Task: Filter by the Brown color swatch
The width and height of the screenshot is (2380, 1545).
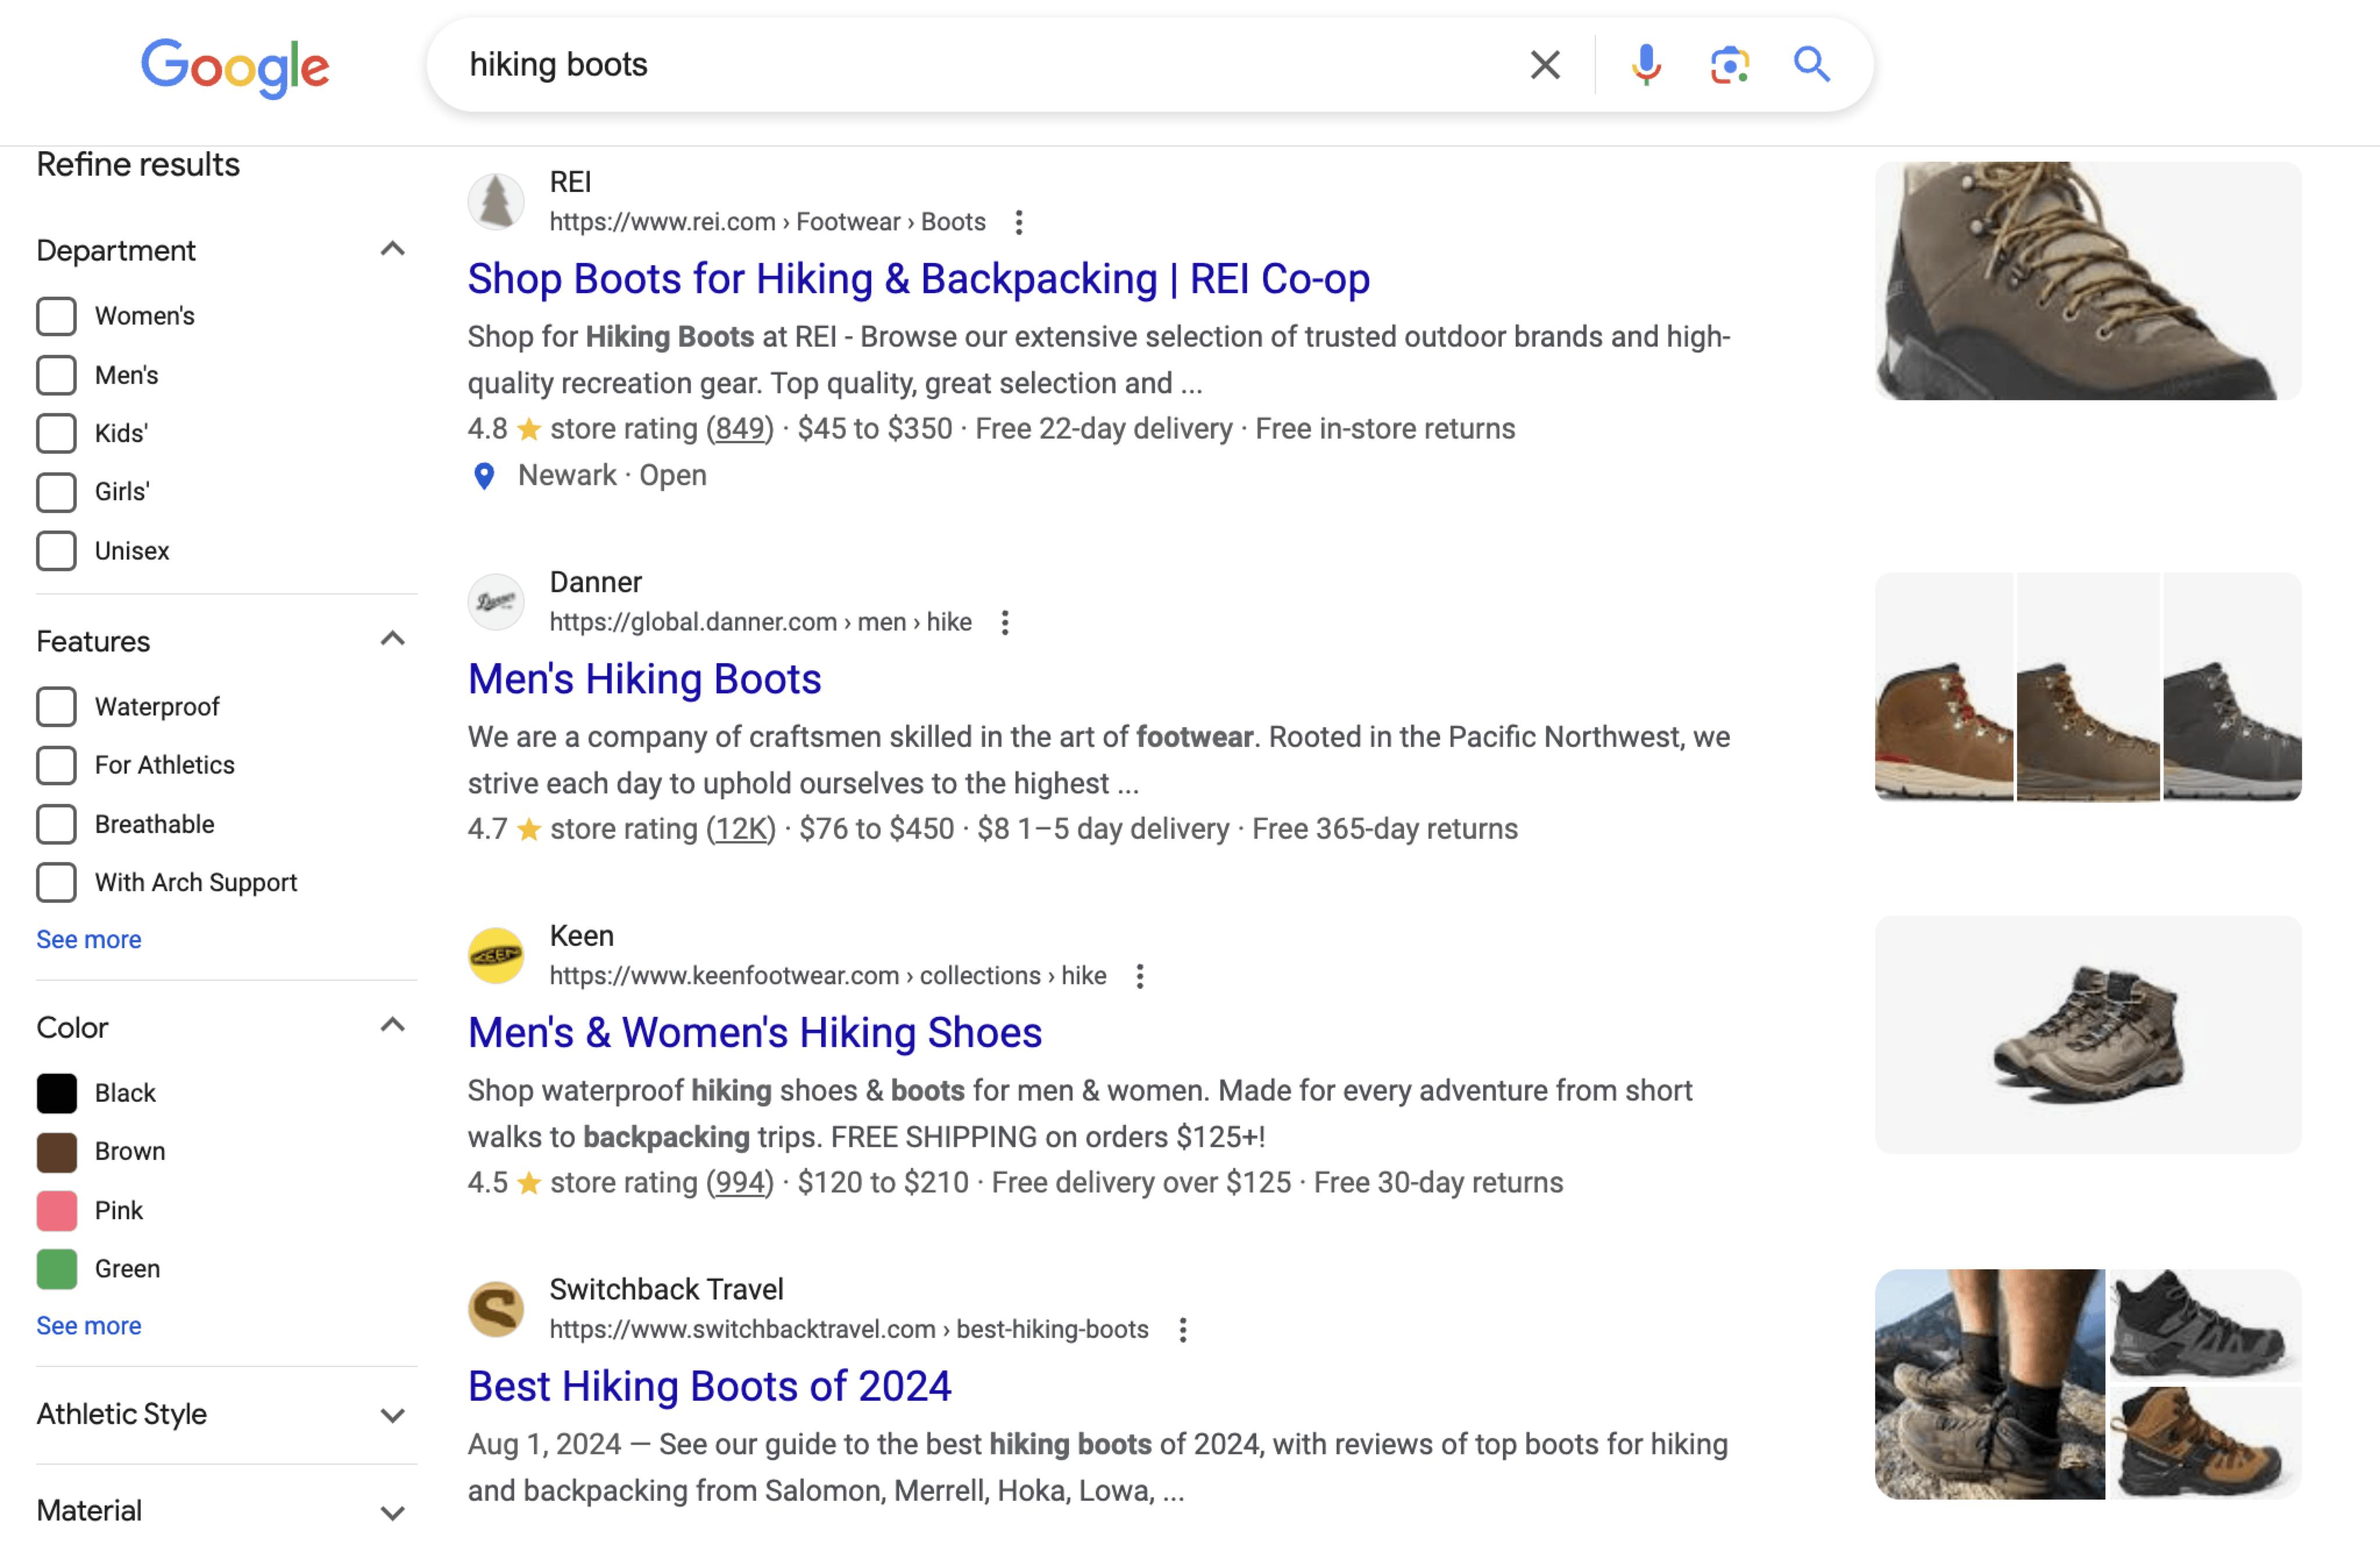Action: pos(56,1152)
